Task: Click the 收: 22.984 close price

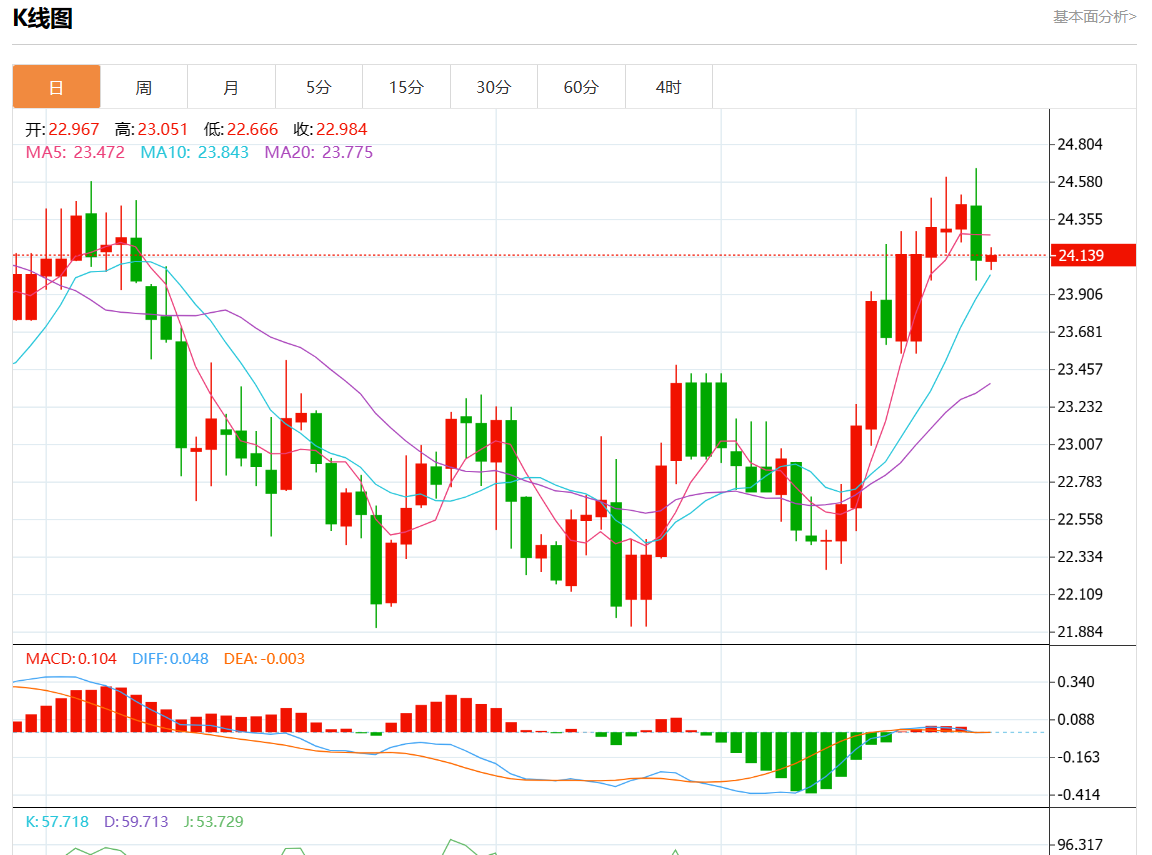Action: [330, 129]
